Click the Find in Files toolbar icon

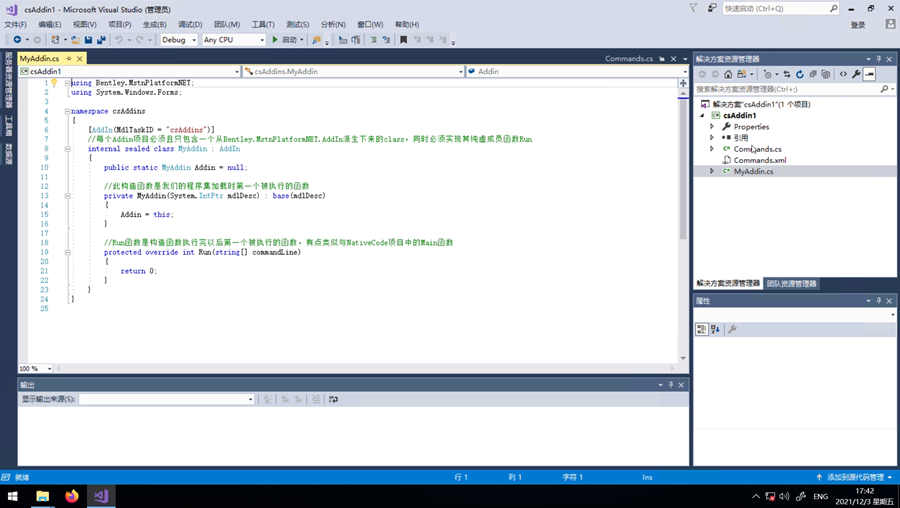click(316, 40)
